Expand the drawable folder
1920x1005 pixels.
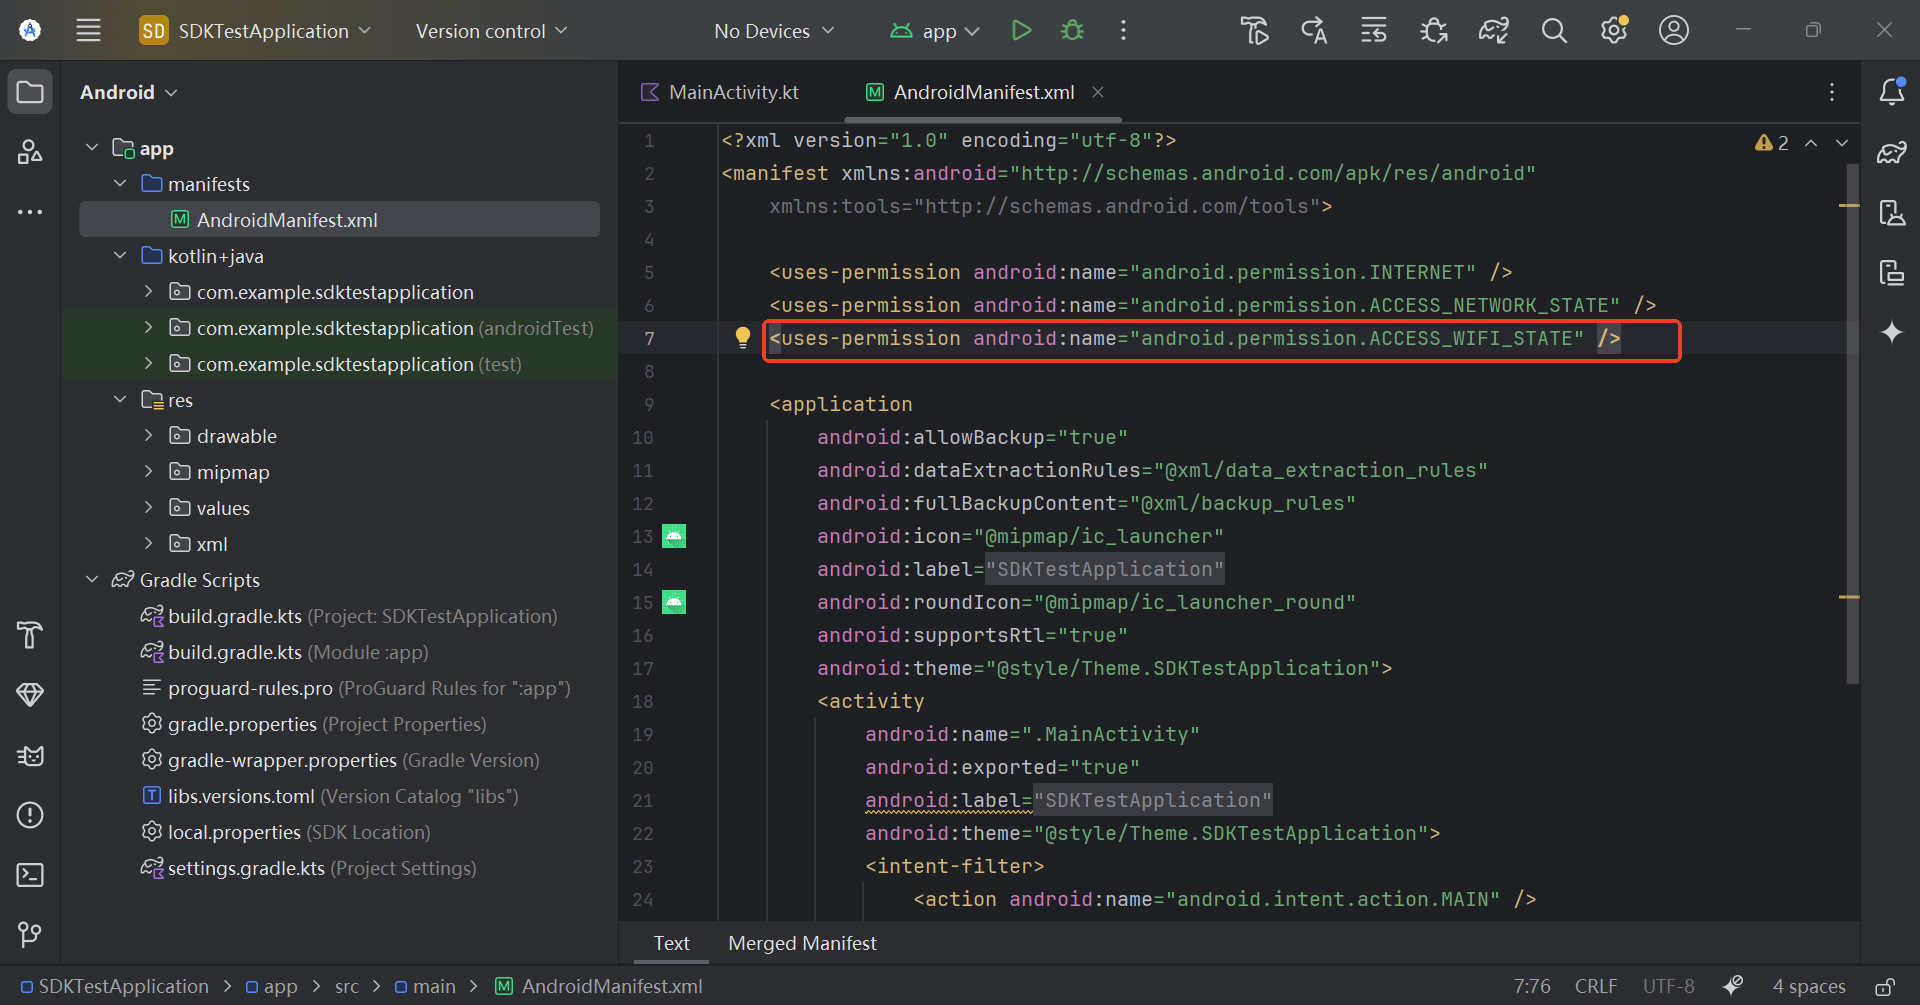click(x=149, y=435)
